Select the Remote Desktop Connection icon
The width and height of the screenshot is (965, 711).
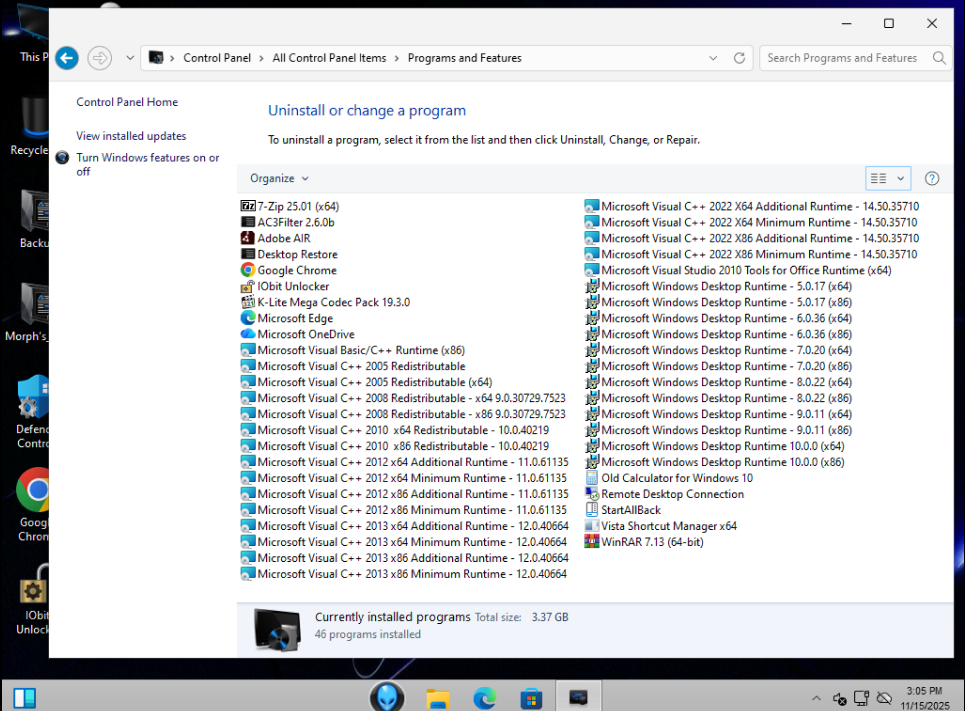pyautogui.click(x=591, y=494)
